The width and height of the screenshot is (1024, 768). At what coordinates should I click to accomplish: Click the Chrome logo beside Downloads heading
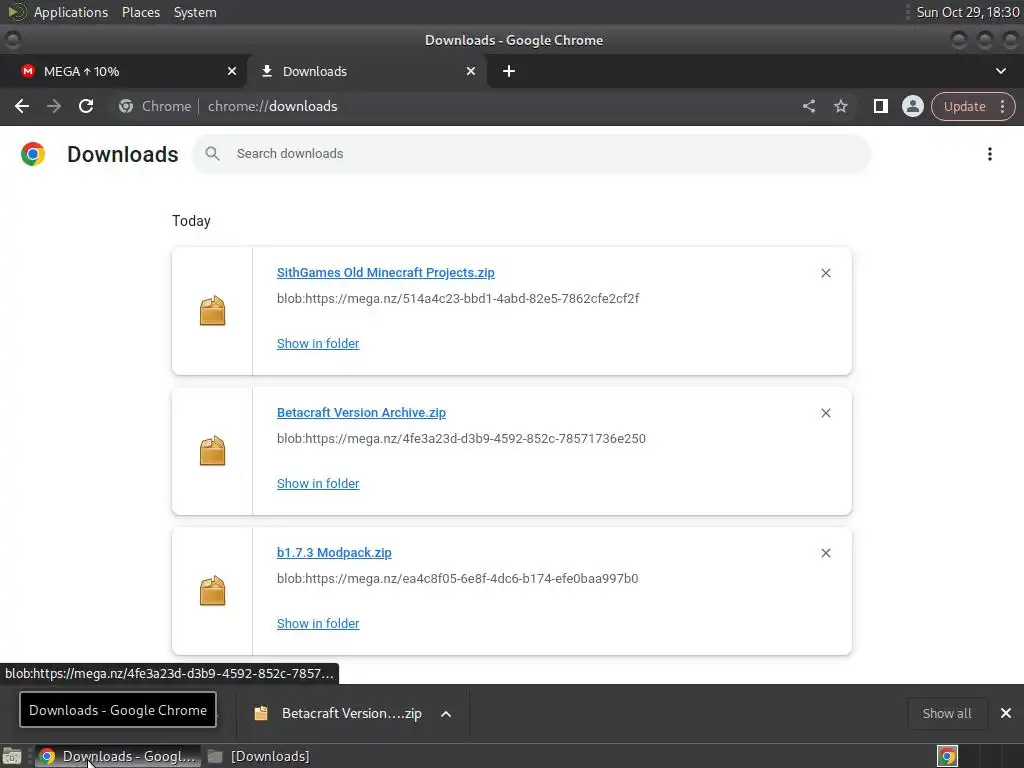(33, 154)
